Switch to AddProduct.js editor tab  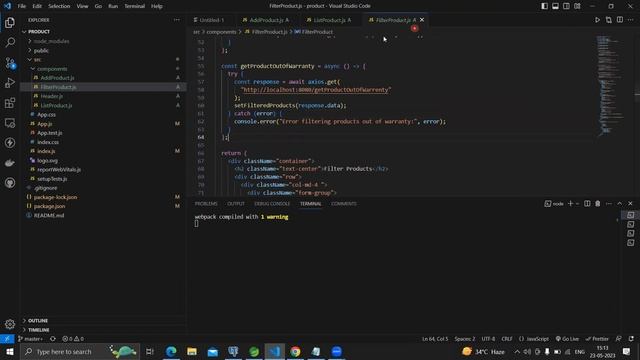pyautogui.click(x=269, y=20)
